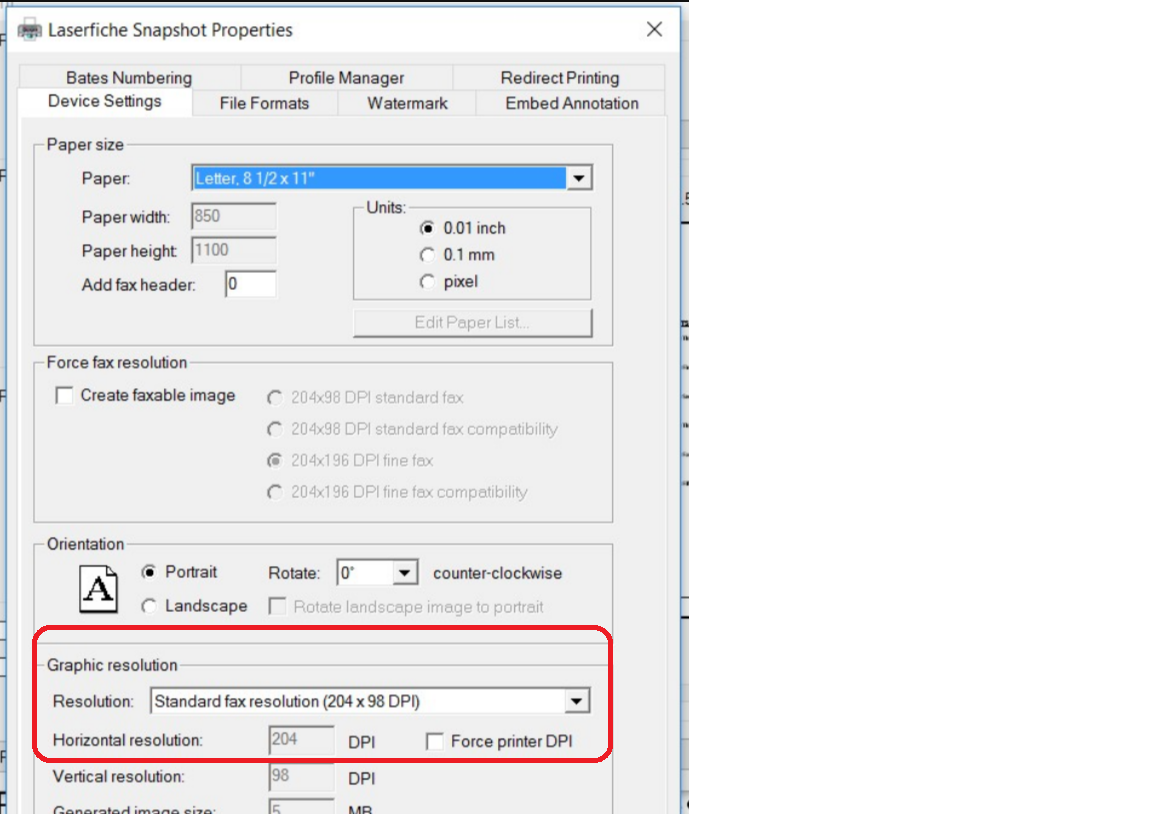1152x814 pixels.
Task: Open the Bates Numbering tab
Action: point(129,77)
